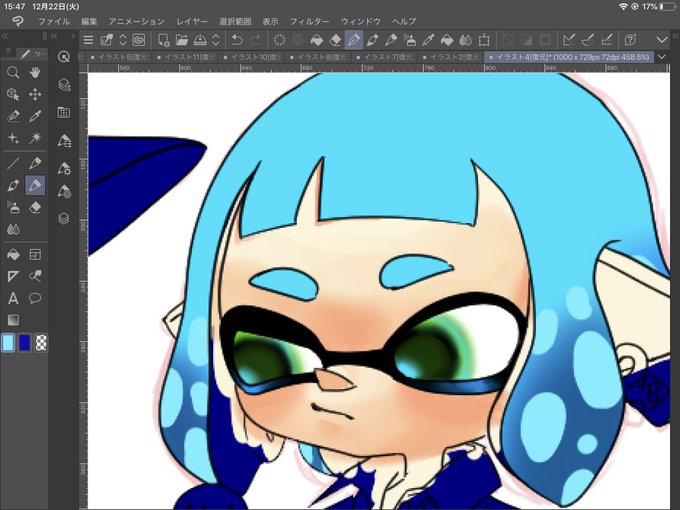The image size is (680, 510).
Task: Open the Layers stack palette icon
Action: click(x=64, y=219)
